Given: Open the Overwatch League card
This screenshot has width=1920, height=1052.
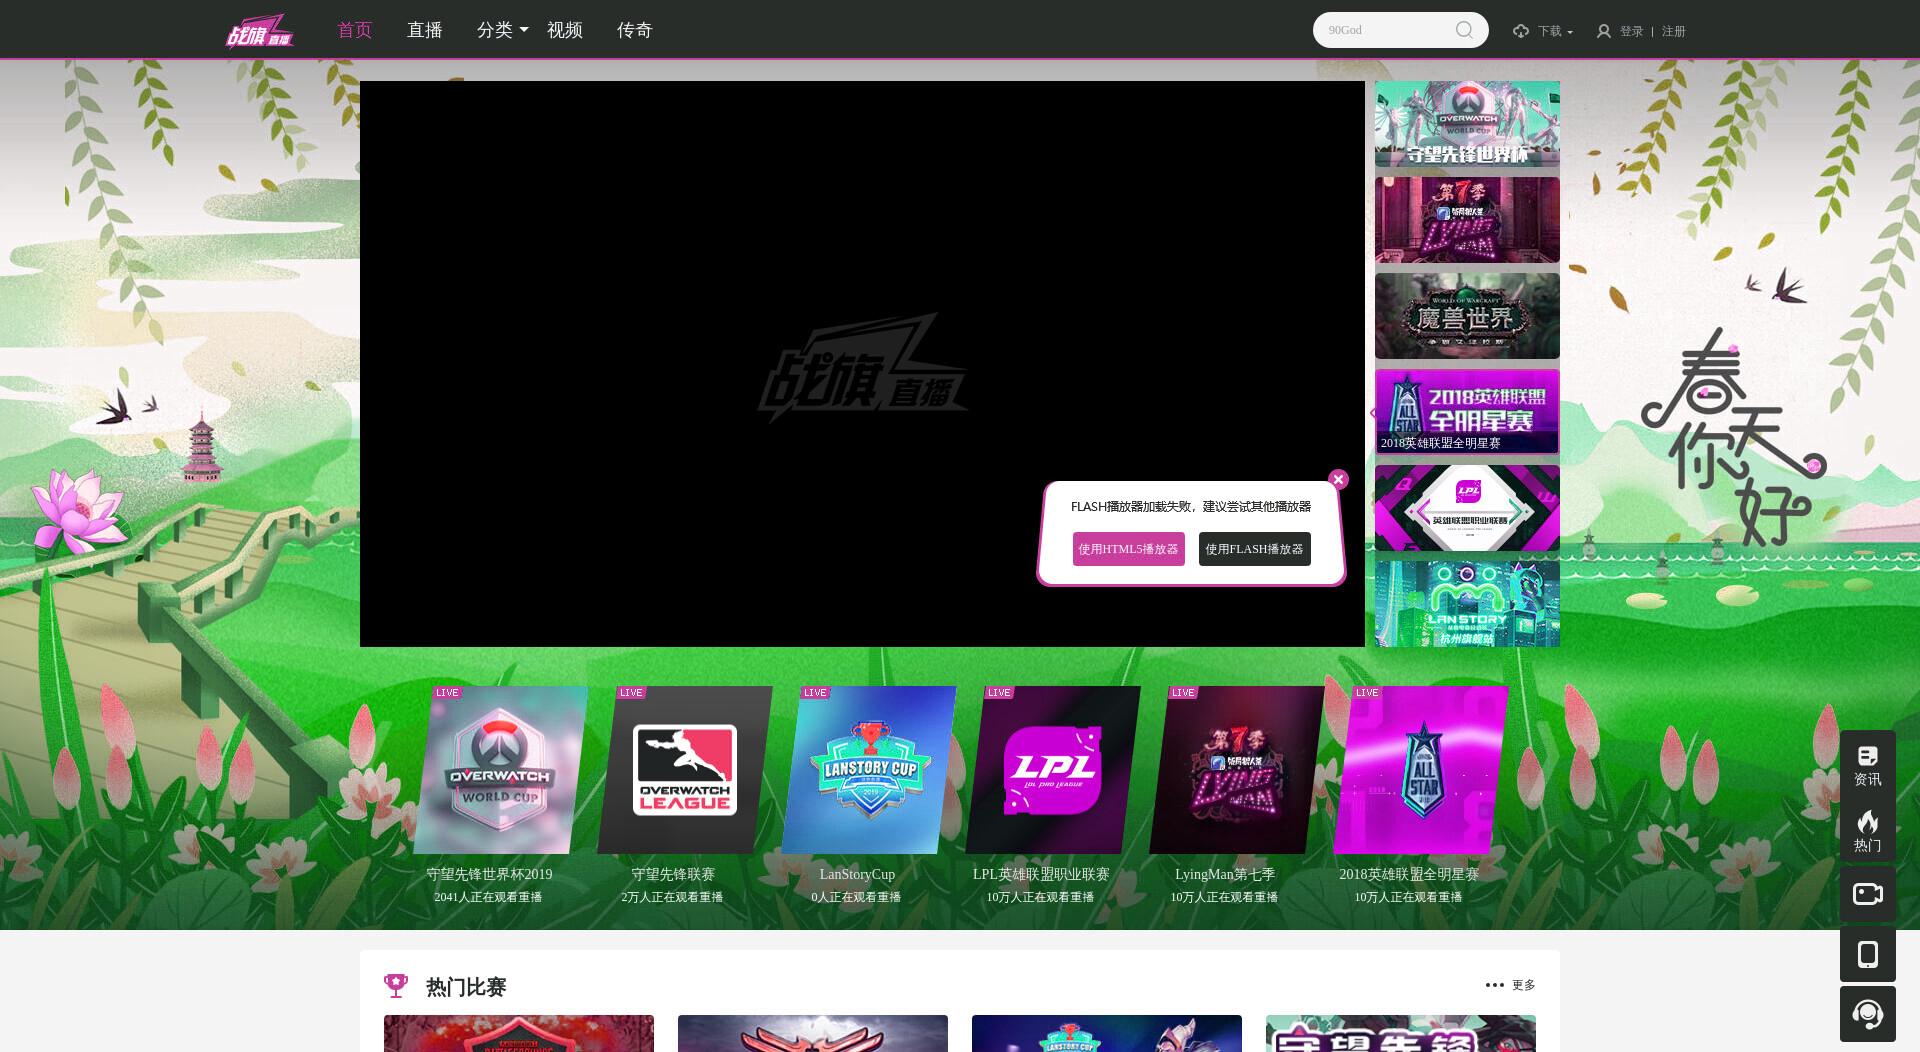Looking at the screenshot, I should point(684,769).
